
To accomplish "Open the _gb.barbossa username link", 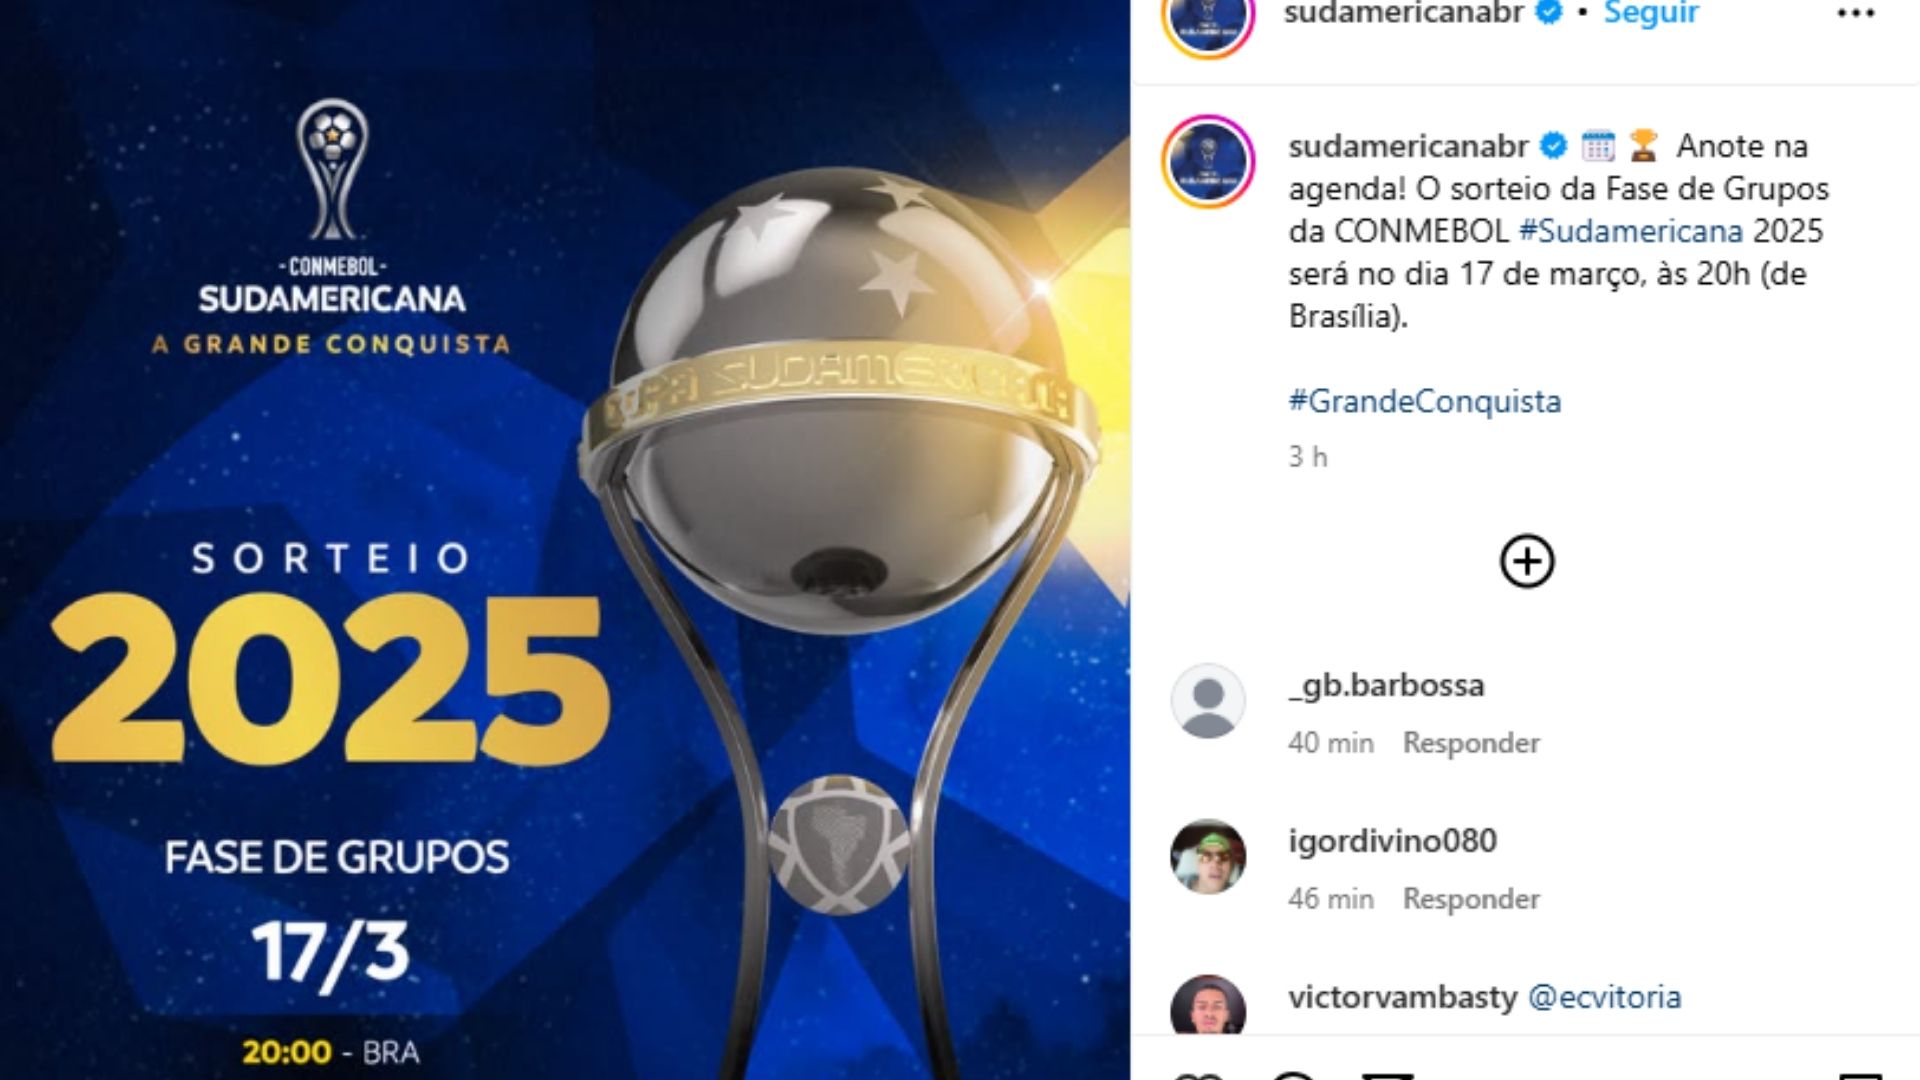I will [x=1386, y=686].
